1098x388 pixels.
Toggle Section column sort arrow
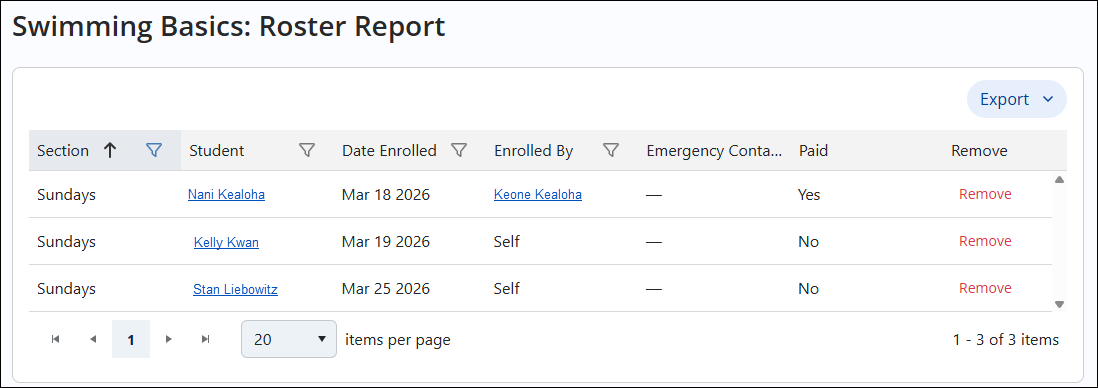(110, 150)
